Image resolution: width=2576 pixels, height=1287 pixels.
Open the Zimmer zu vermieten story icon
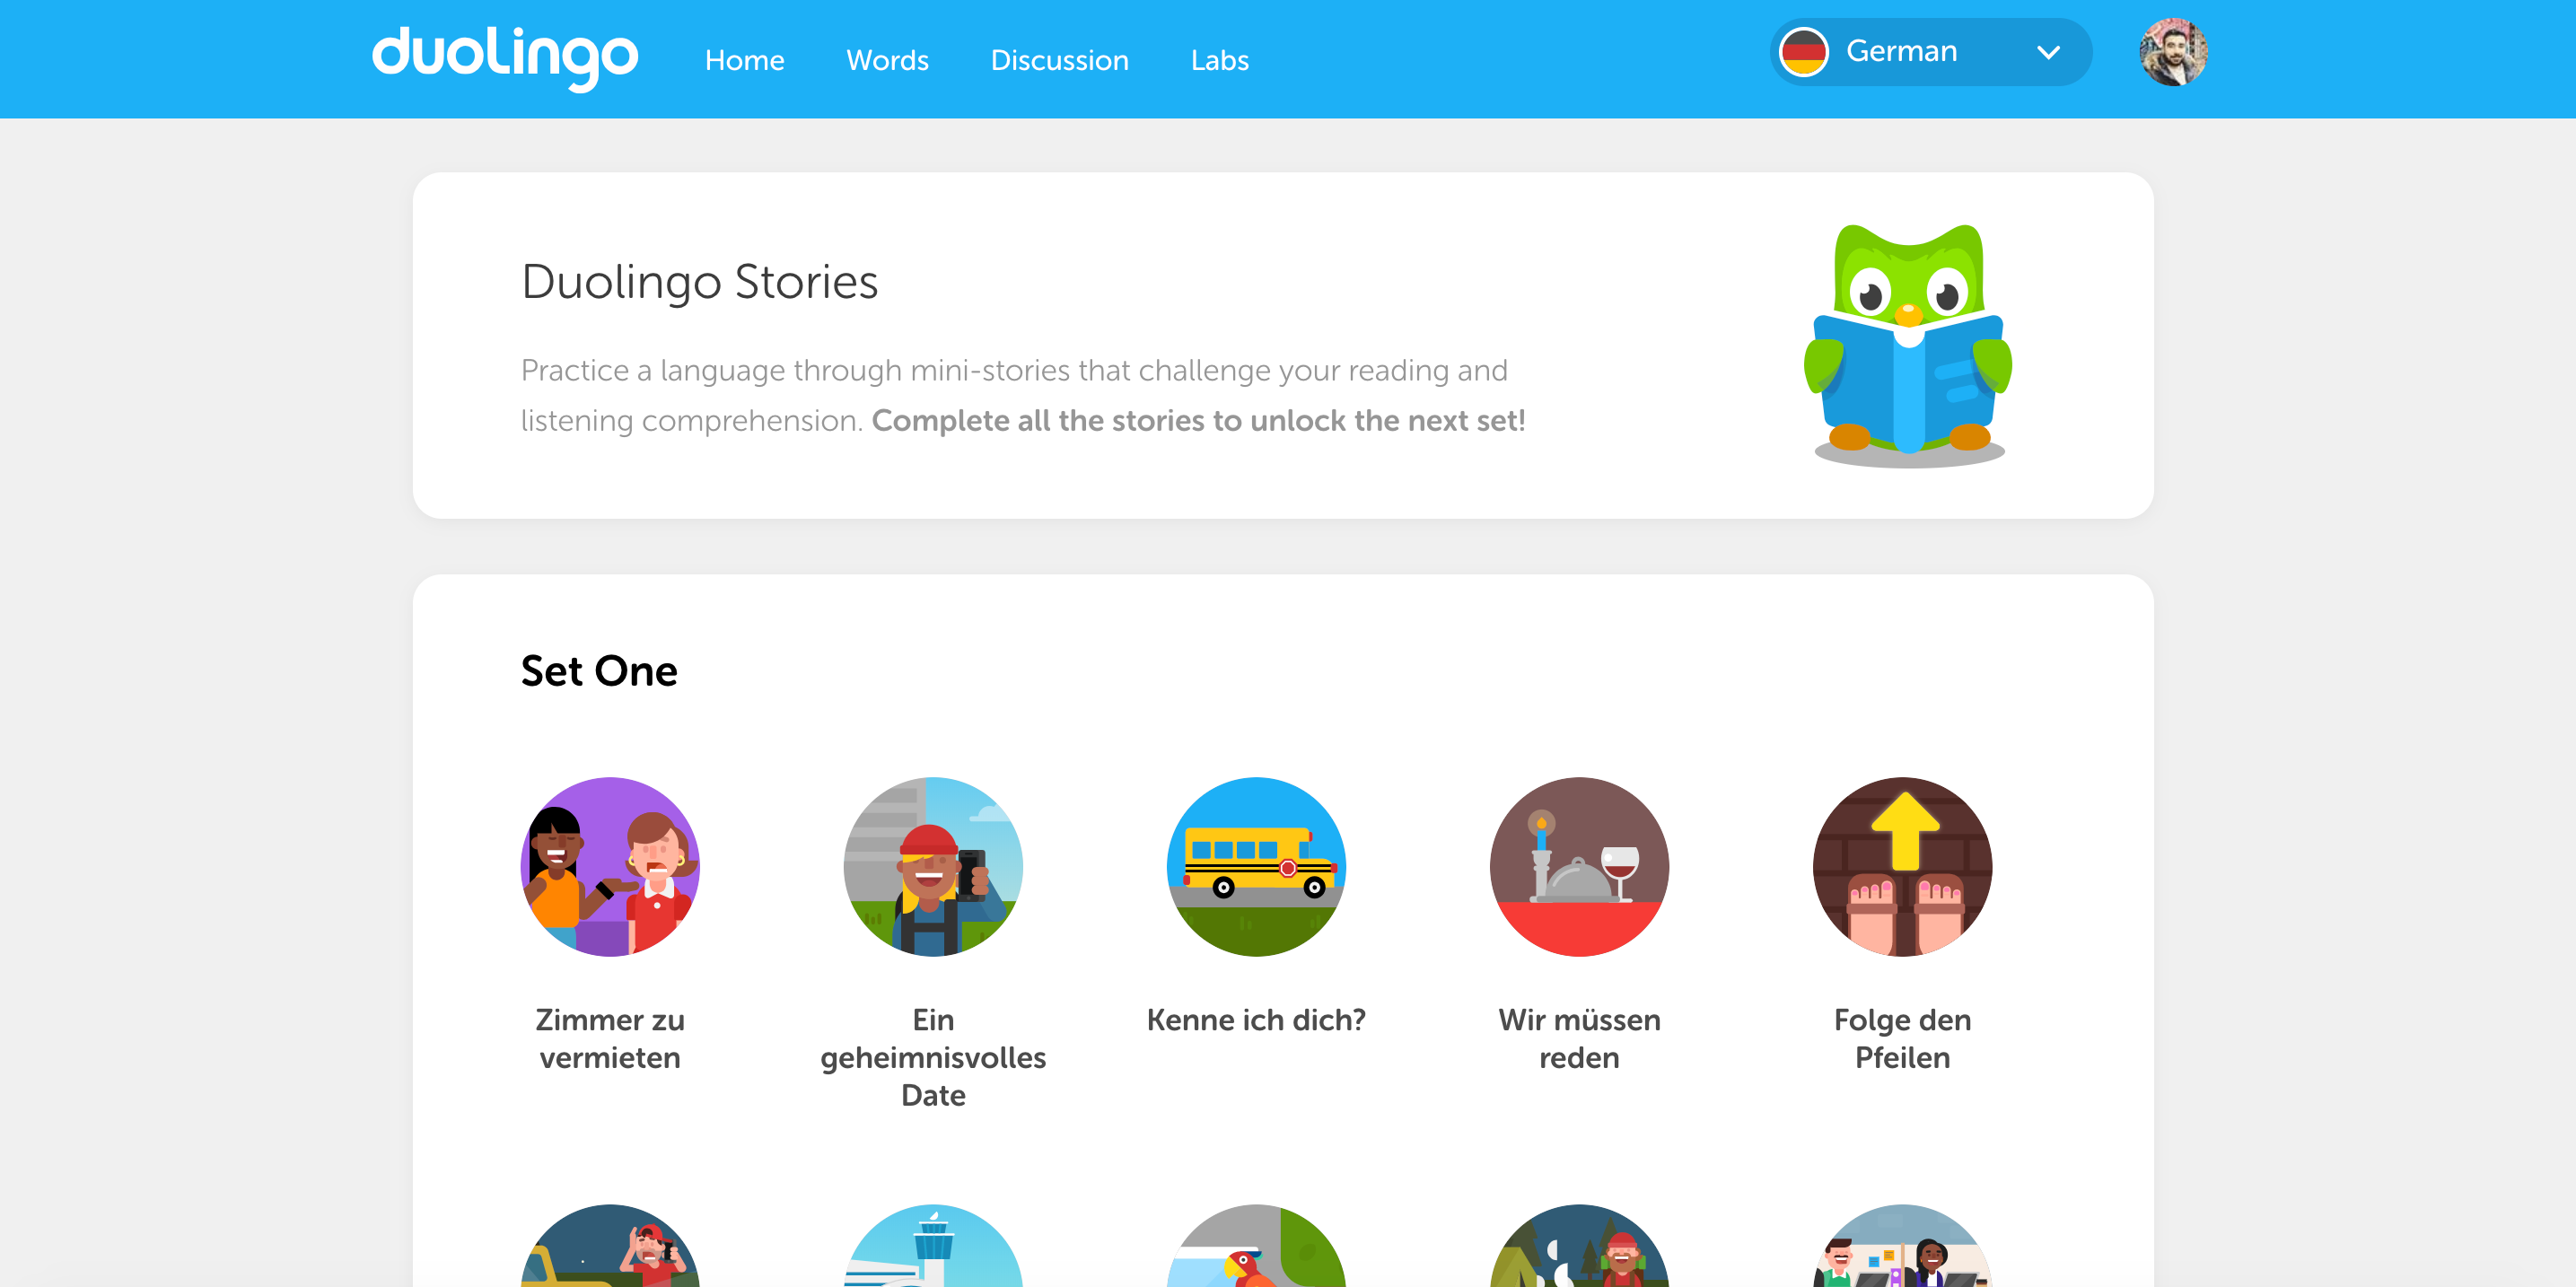click(x=610, y=866)
